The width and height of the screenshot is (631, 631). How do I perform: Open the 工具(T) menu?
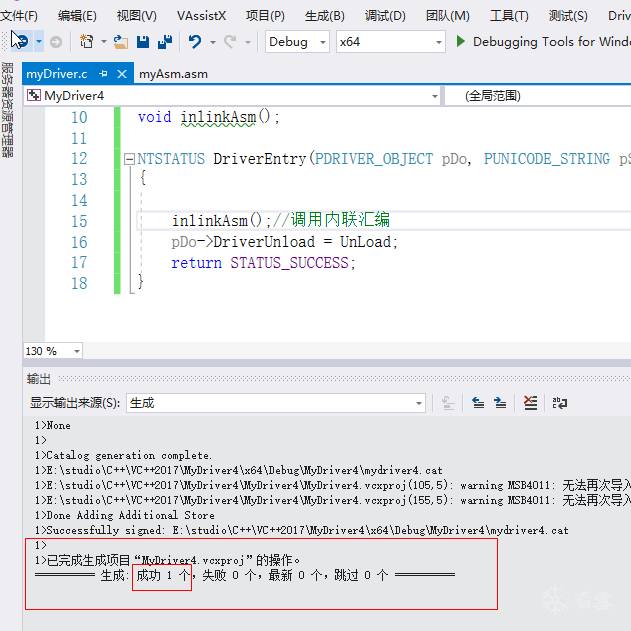(509, 16)
